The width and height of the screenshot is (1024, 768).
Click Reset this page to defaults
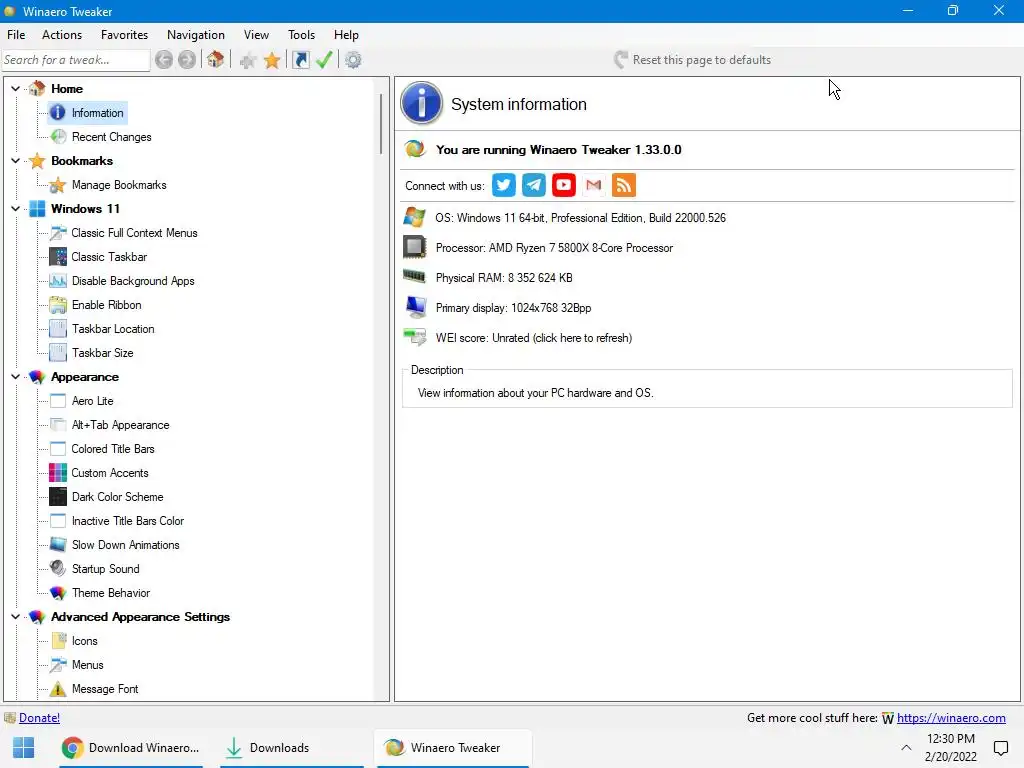click(692, 60)
